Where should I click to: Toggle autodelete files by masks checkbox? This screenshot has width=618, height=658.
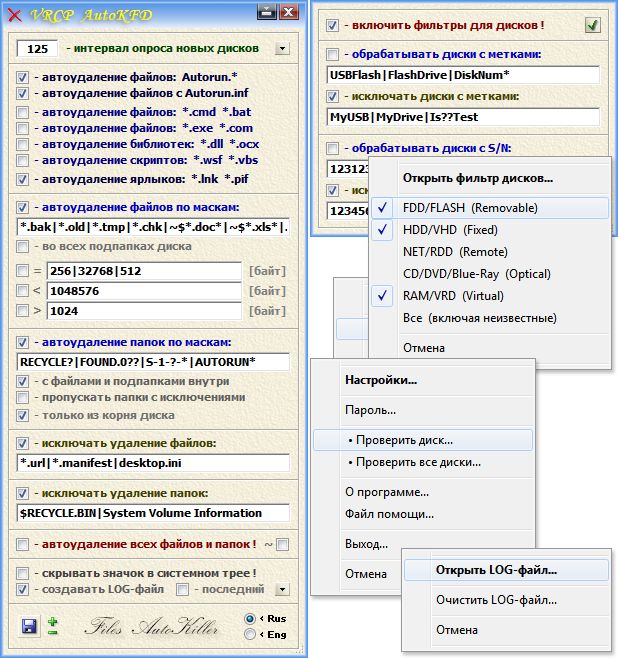pyautogui.click(x=23, y=207)
